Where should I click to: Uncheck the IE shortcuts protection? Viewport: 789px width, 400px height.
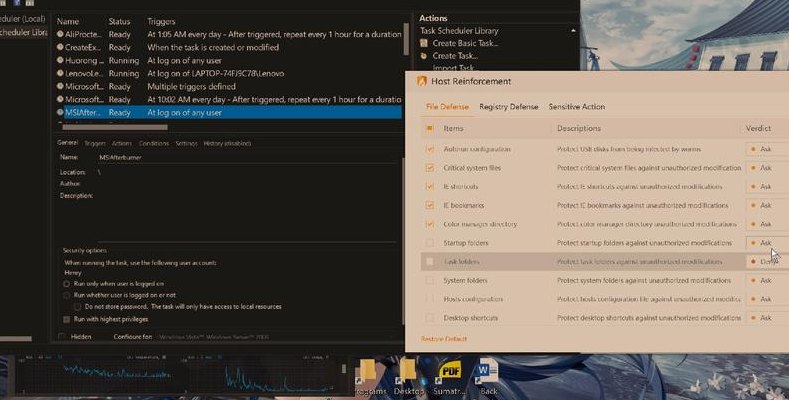pyautogui.click(x=429, y=187)
